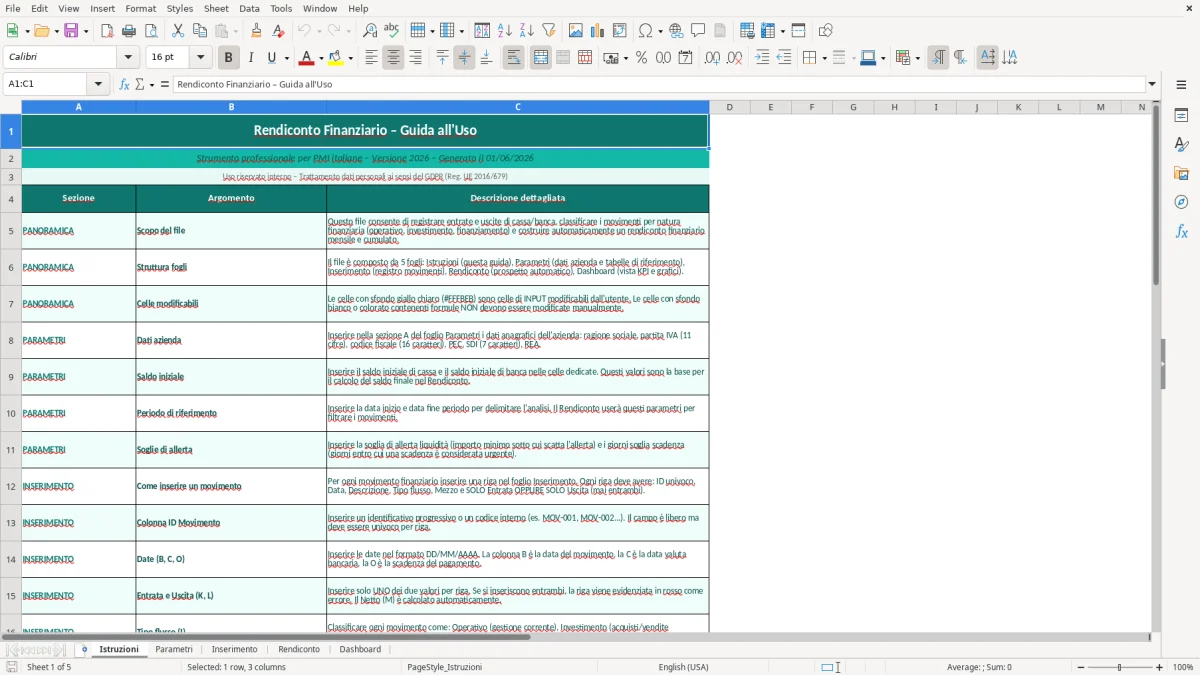
Task: Insert an image via toolbar icon
Action: 576,31
